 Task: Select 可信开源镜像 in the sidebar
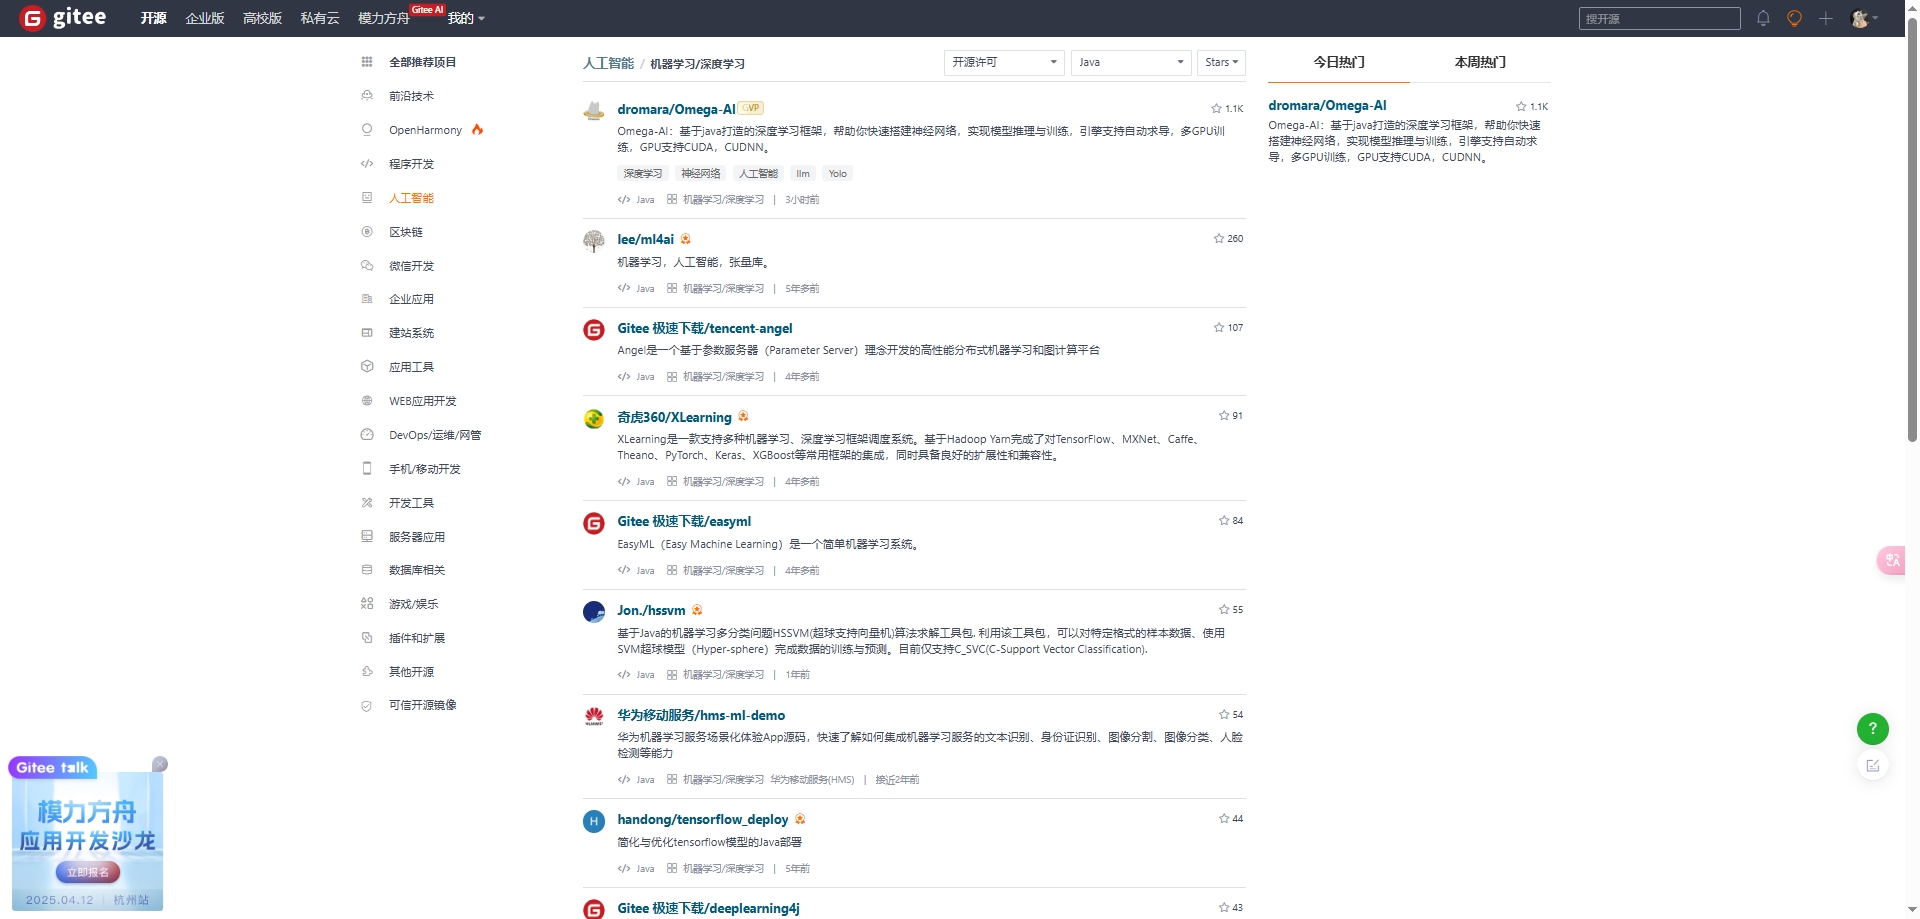(x=423, y=705)
